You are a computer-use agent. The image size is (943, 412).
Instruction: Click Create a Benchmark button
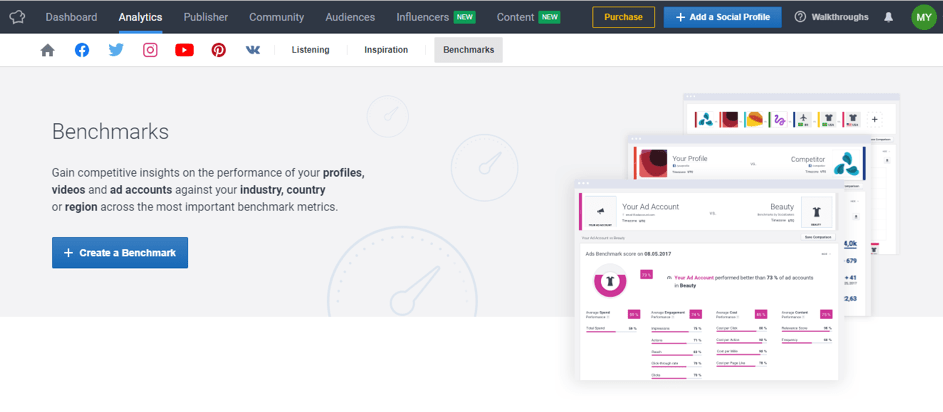120,253
